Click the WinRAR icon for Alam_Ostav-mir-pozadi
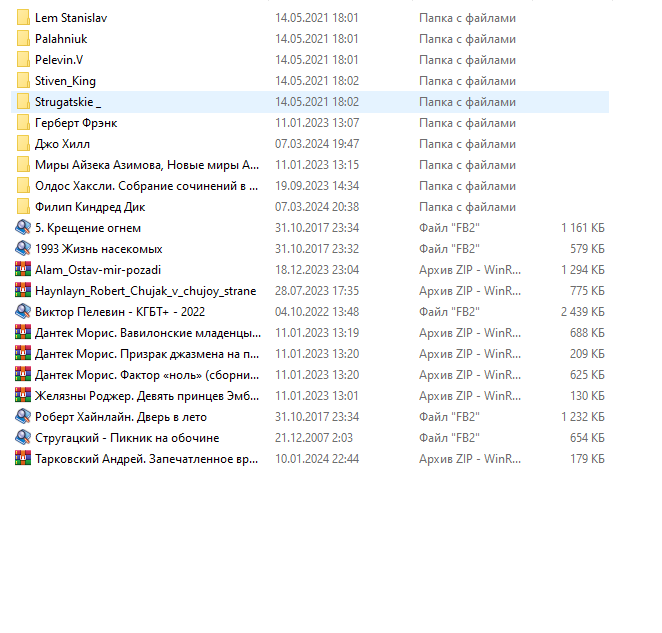 (23, 270)
